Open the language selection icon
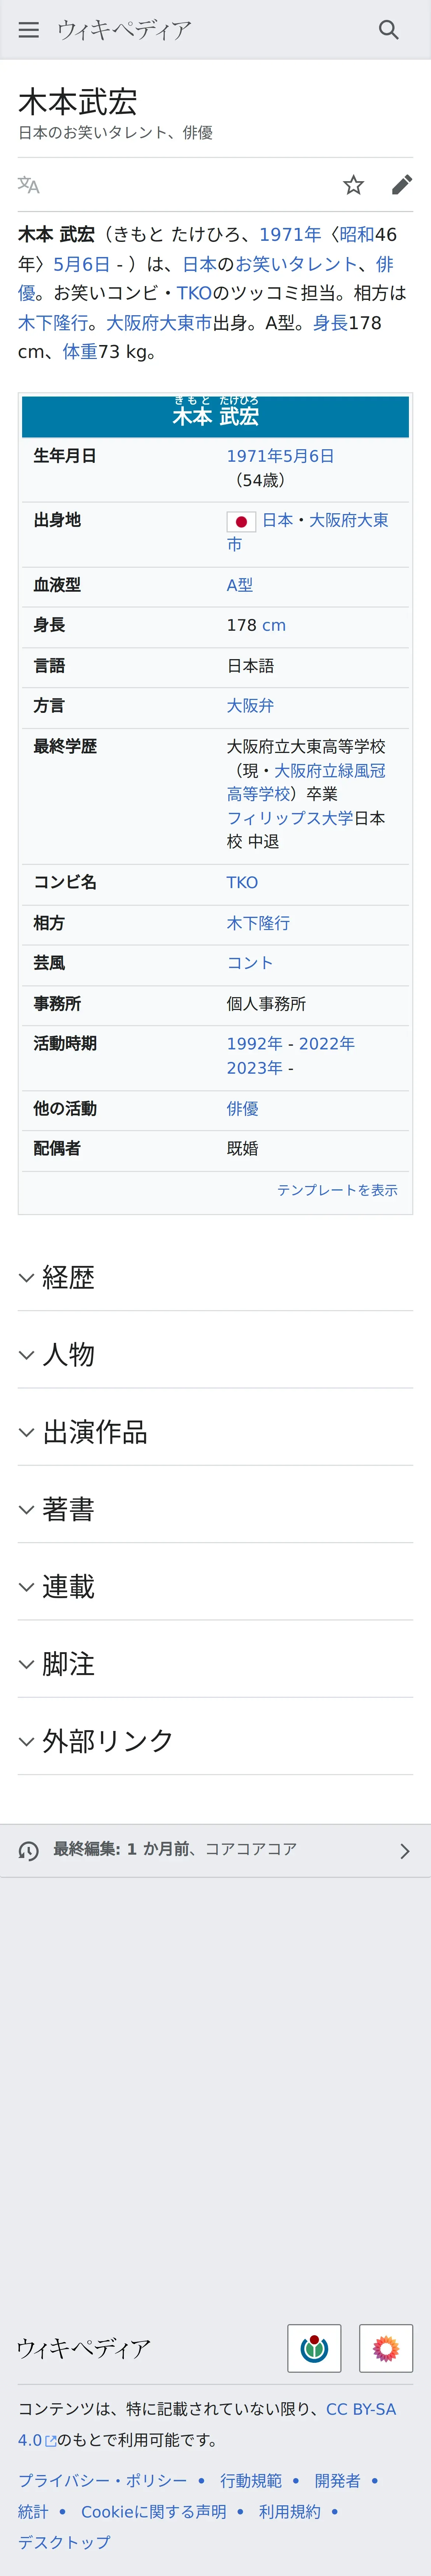Viewport: 431px width, 2576px height. pos(29,185)
